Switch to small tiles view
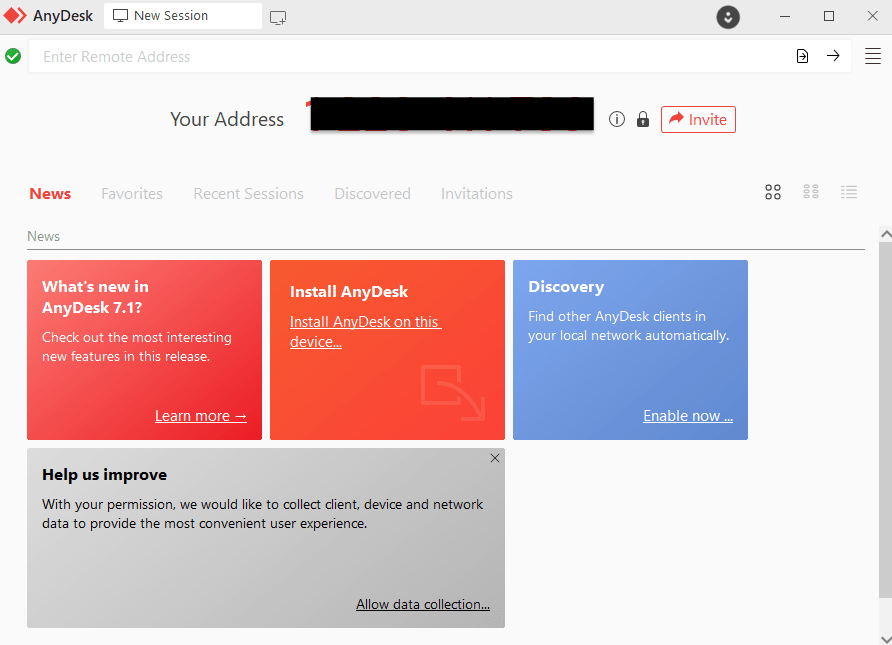Image resolution: width=892 pixels, height=645 pixels. click(811, 192)
